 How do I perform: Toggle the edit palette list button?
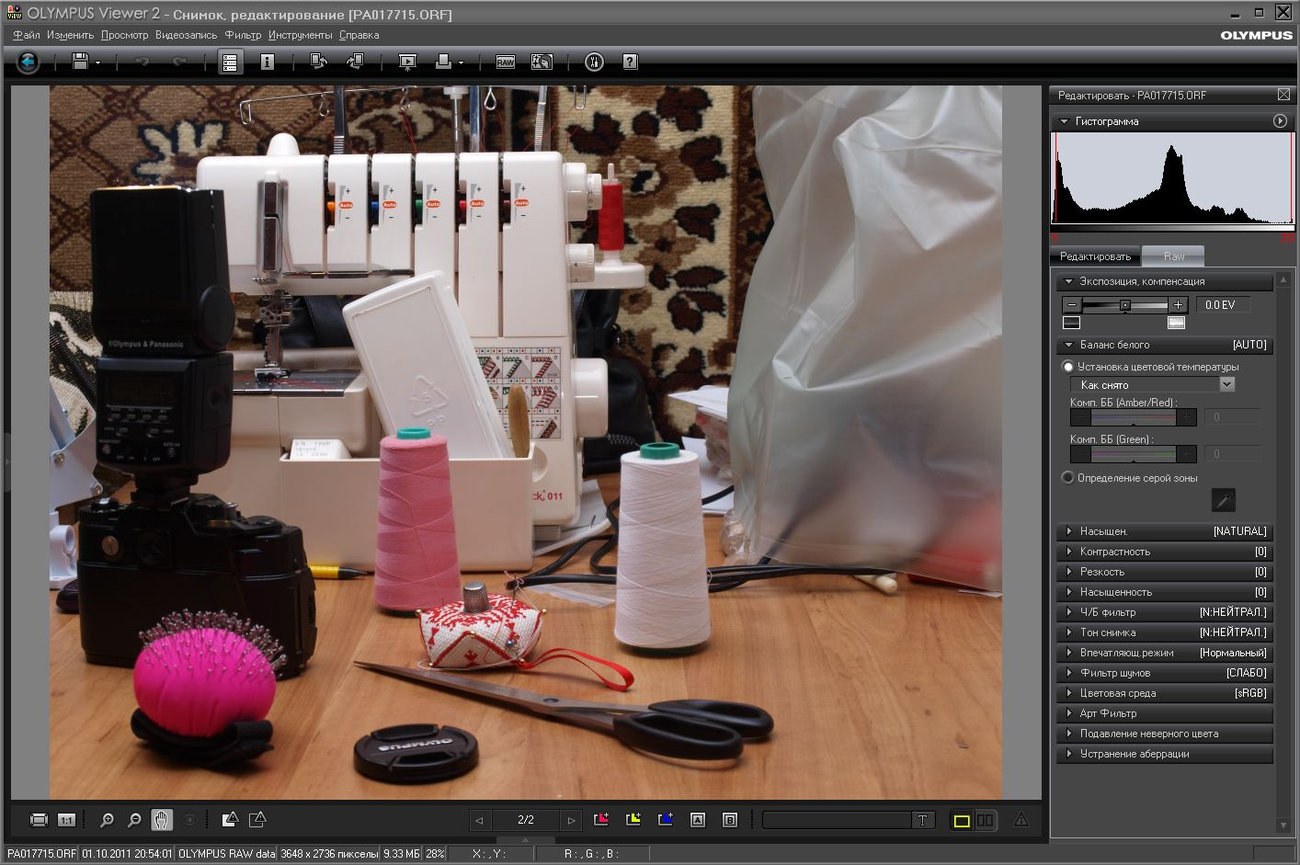click(x=230, y=62)
